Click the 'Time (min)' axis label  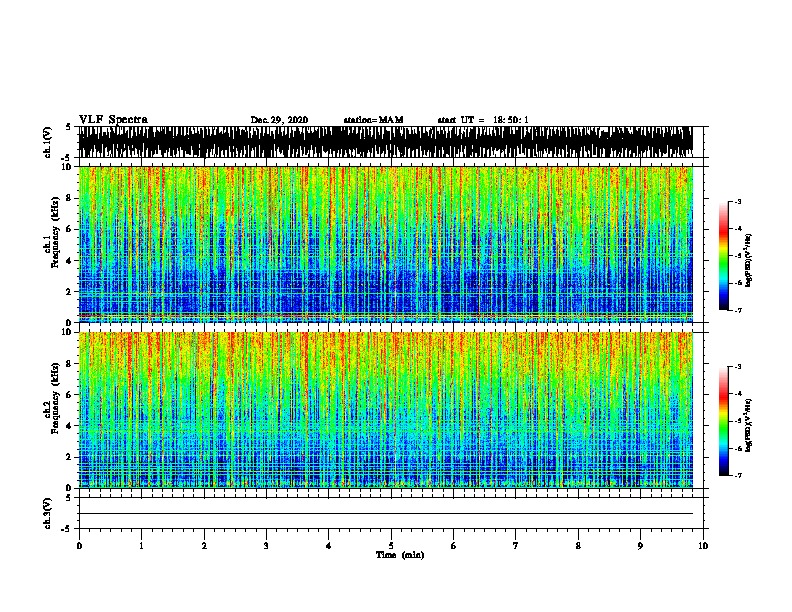pyautogui.click(x=400, y=555)
